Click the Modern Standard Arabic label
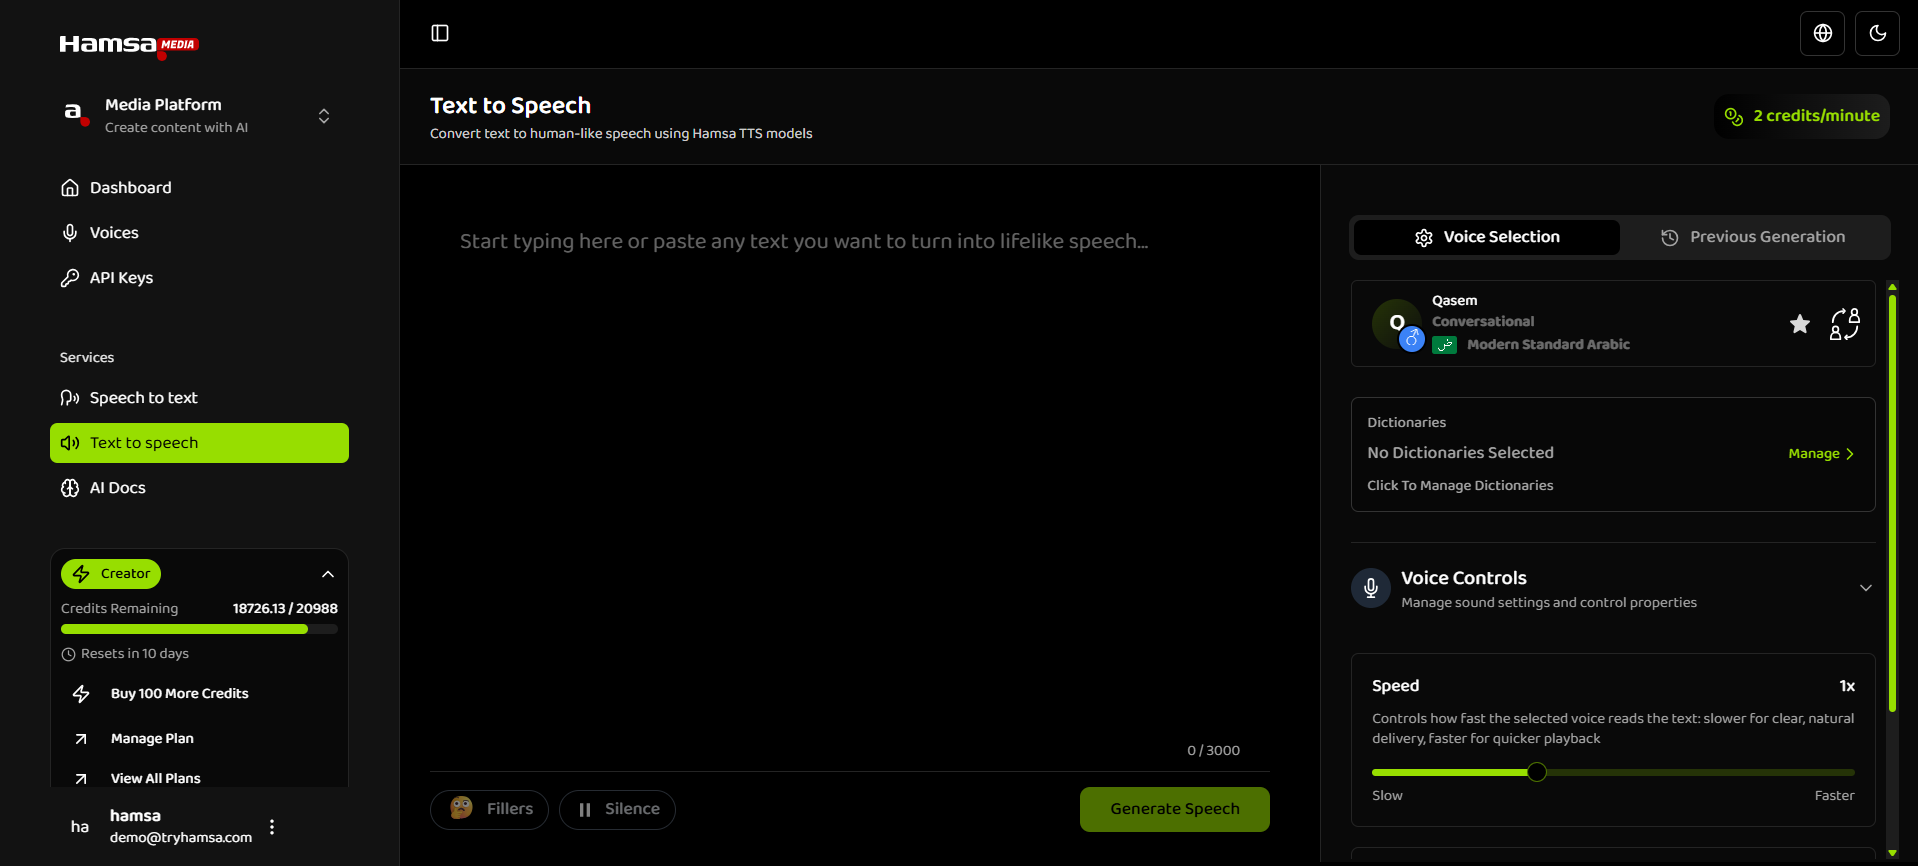This screenshot has height=866, width=1918. [1548, 345]
